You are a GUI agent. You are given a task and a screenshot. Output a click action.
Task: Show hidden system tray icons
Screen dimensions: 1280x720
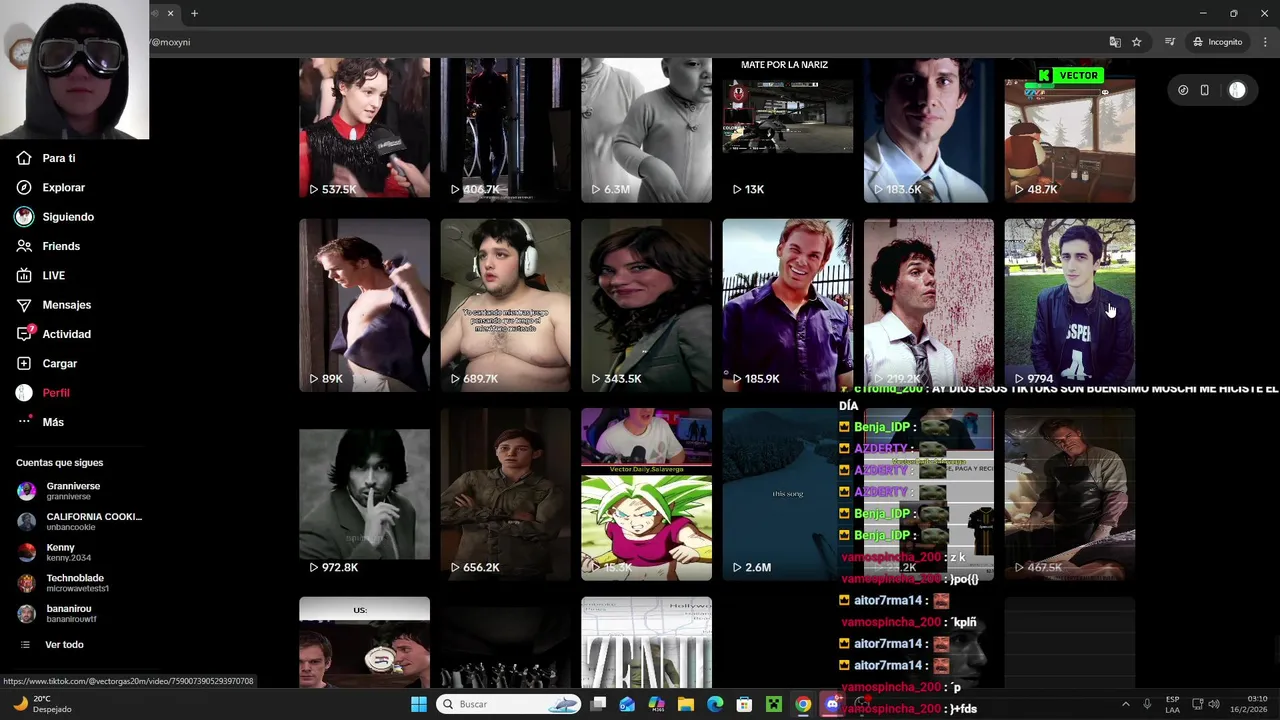[x=1125, y=704]
